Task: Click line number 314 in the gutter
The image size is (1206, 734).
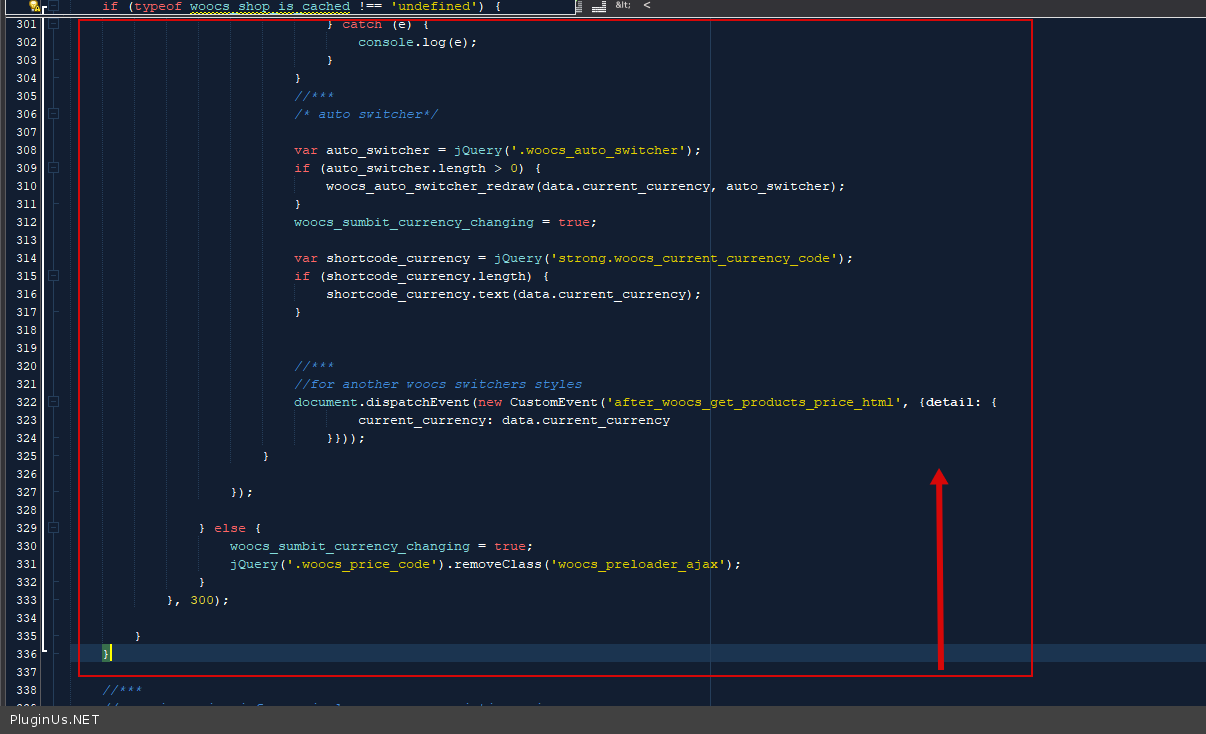Action: (x=26, y=258)
